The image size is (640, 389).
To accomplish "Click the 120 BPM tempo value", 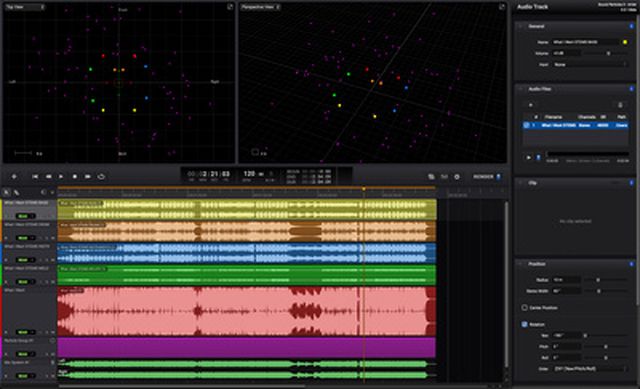I will click(249, 174).
